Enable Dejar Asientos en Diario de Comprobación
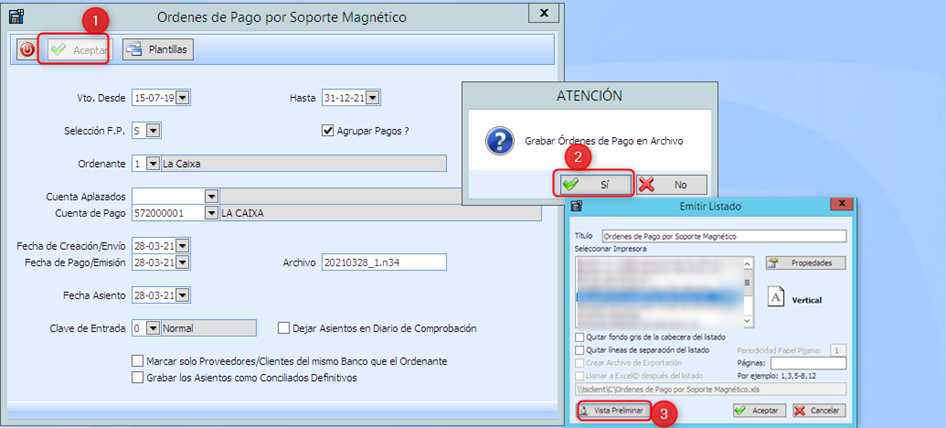Screen dimensions: 946x428 point(284,327)
